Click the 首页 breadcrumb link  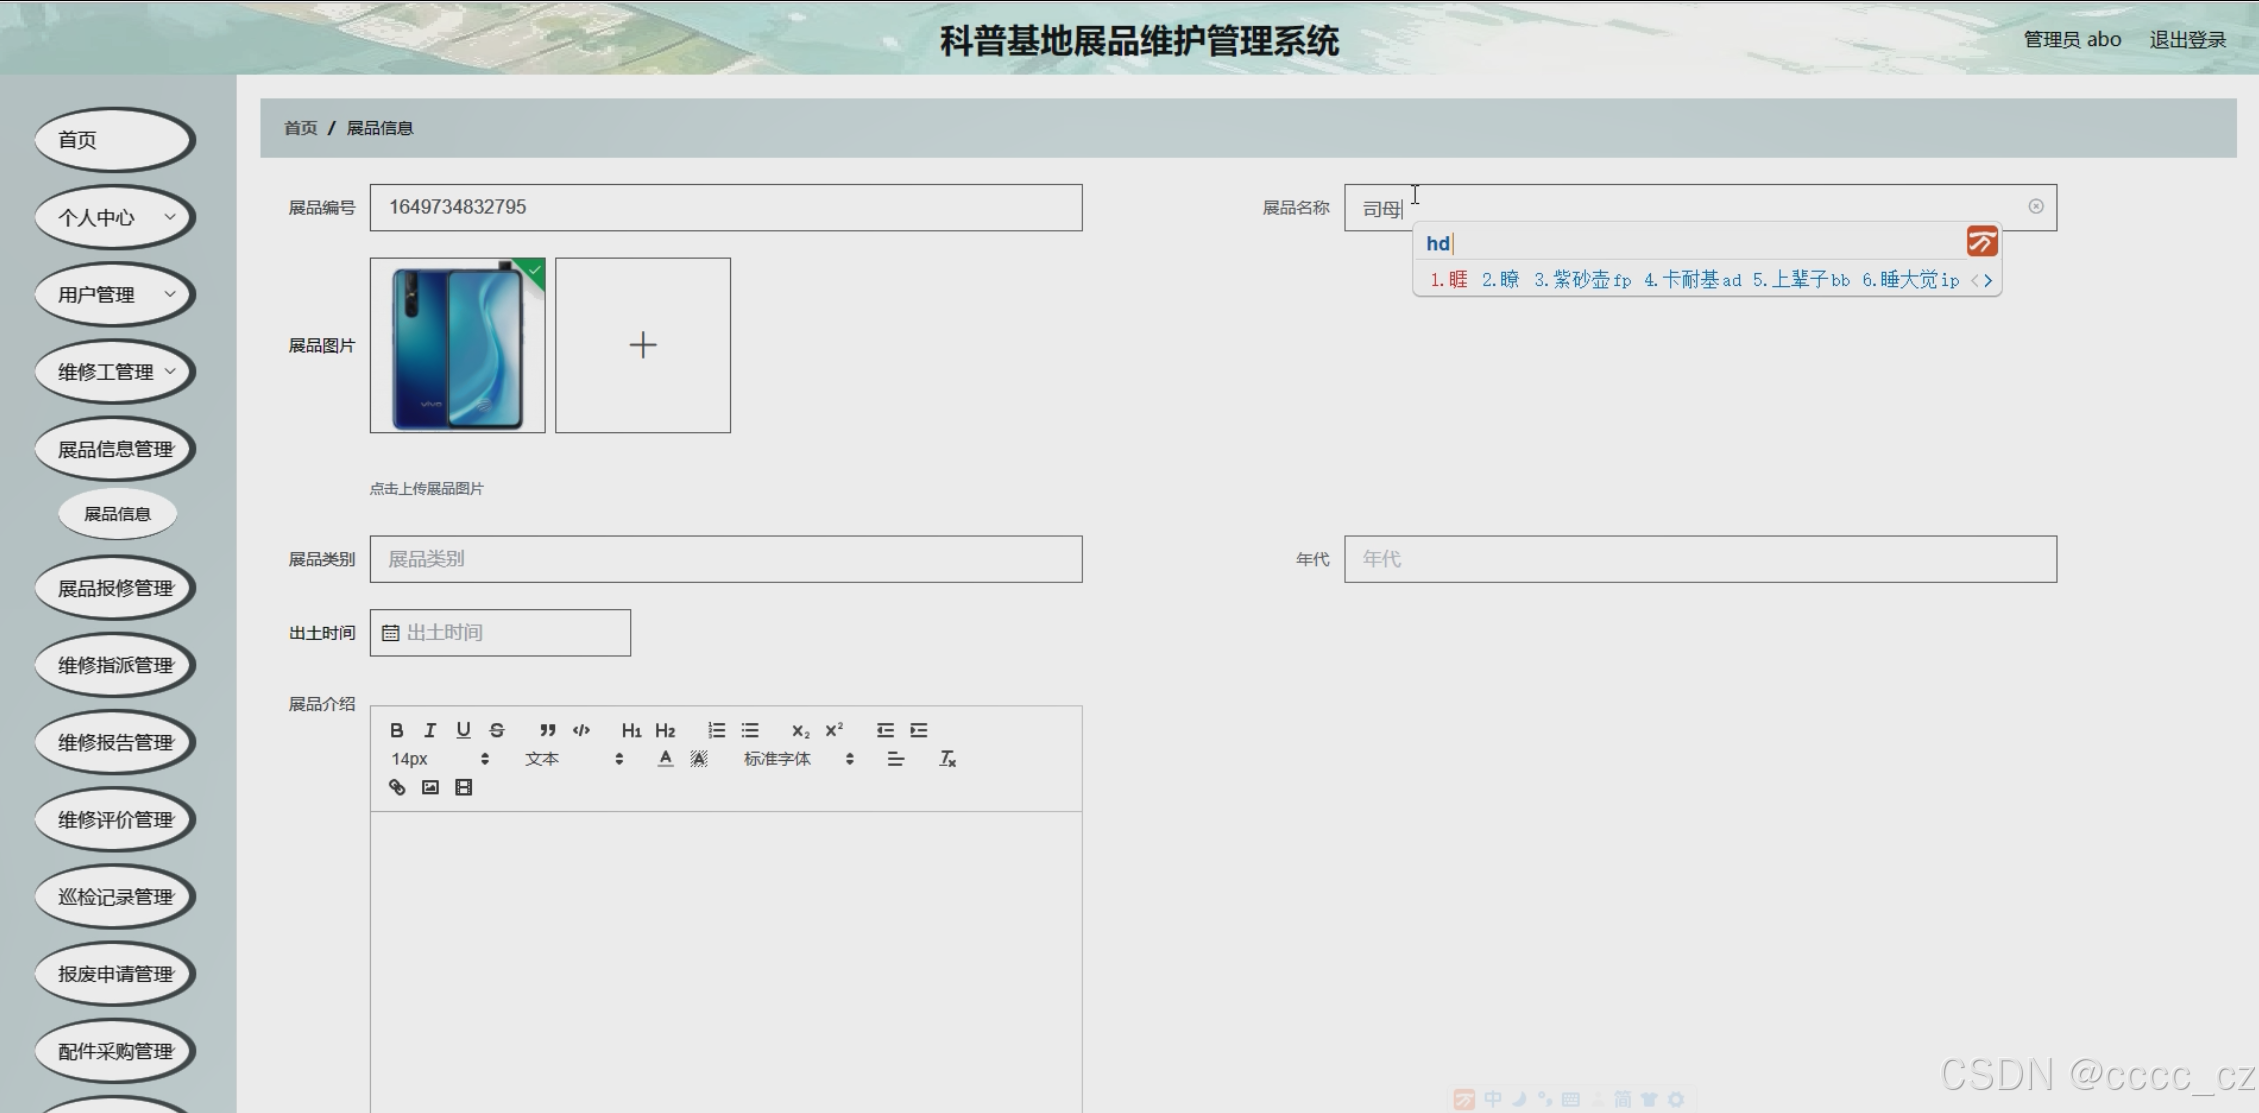point(300,128)
